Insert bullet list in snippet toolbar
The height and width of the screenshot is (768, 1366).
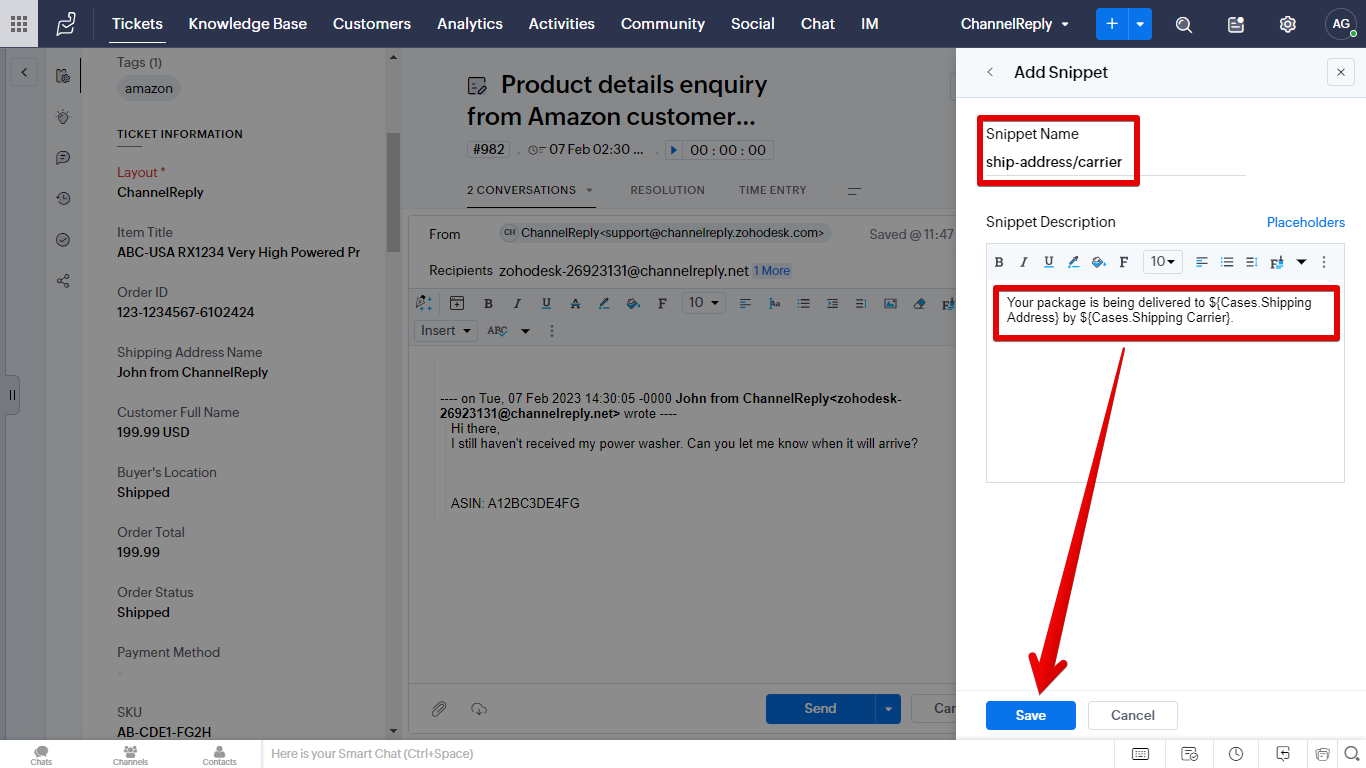click(1227, 262)
